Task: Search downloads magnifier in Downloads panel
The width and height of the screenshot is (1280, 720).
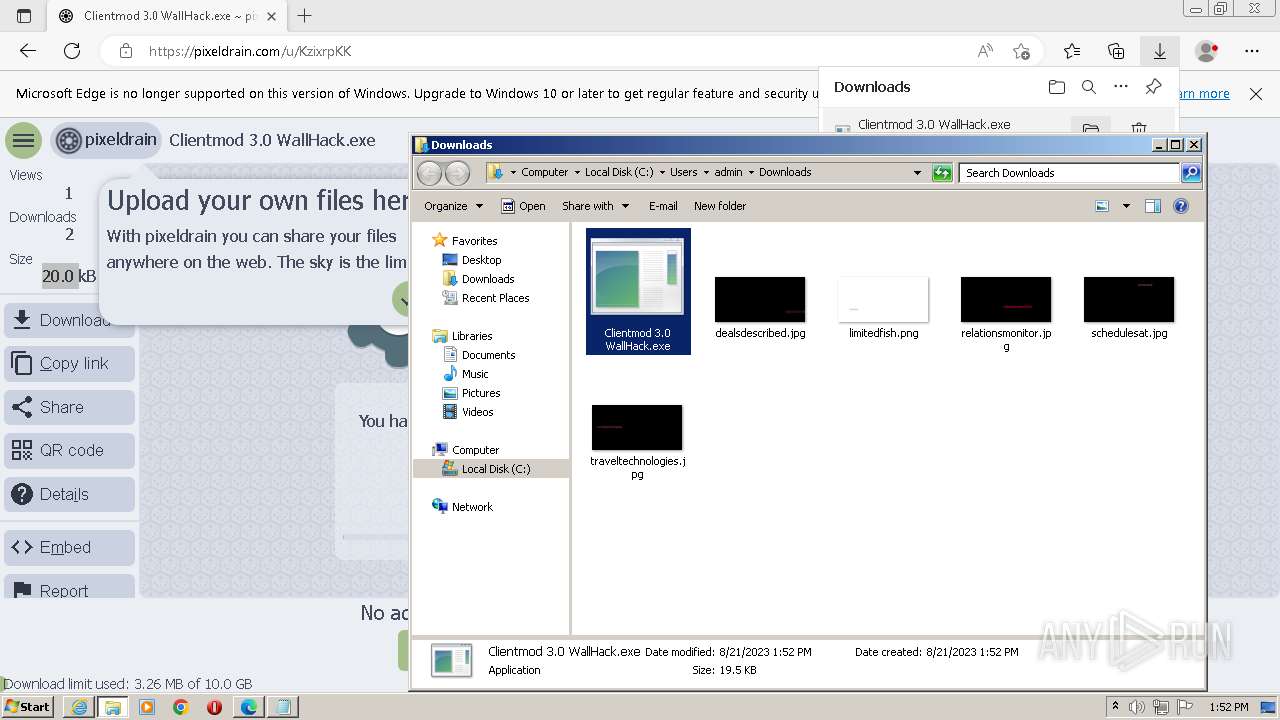Action: [1089, 87]
